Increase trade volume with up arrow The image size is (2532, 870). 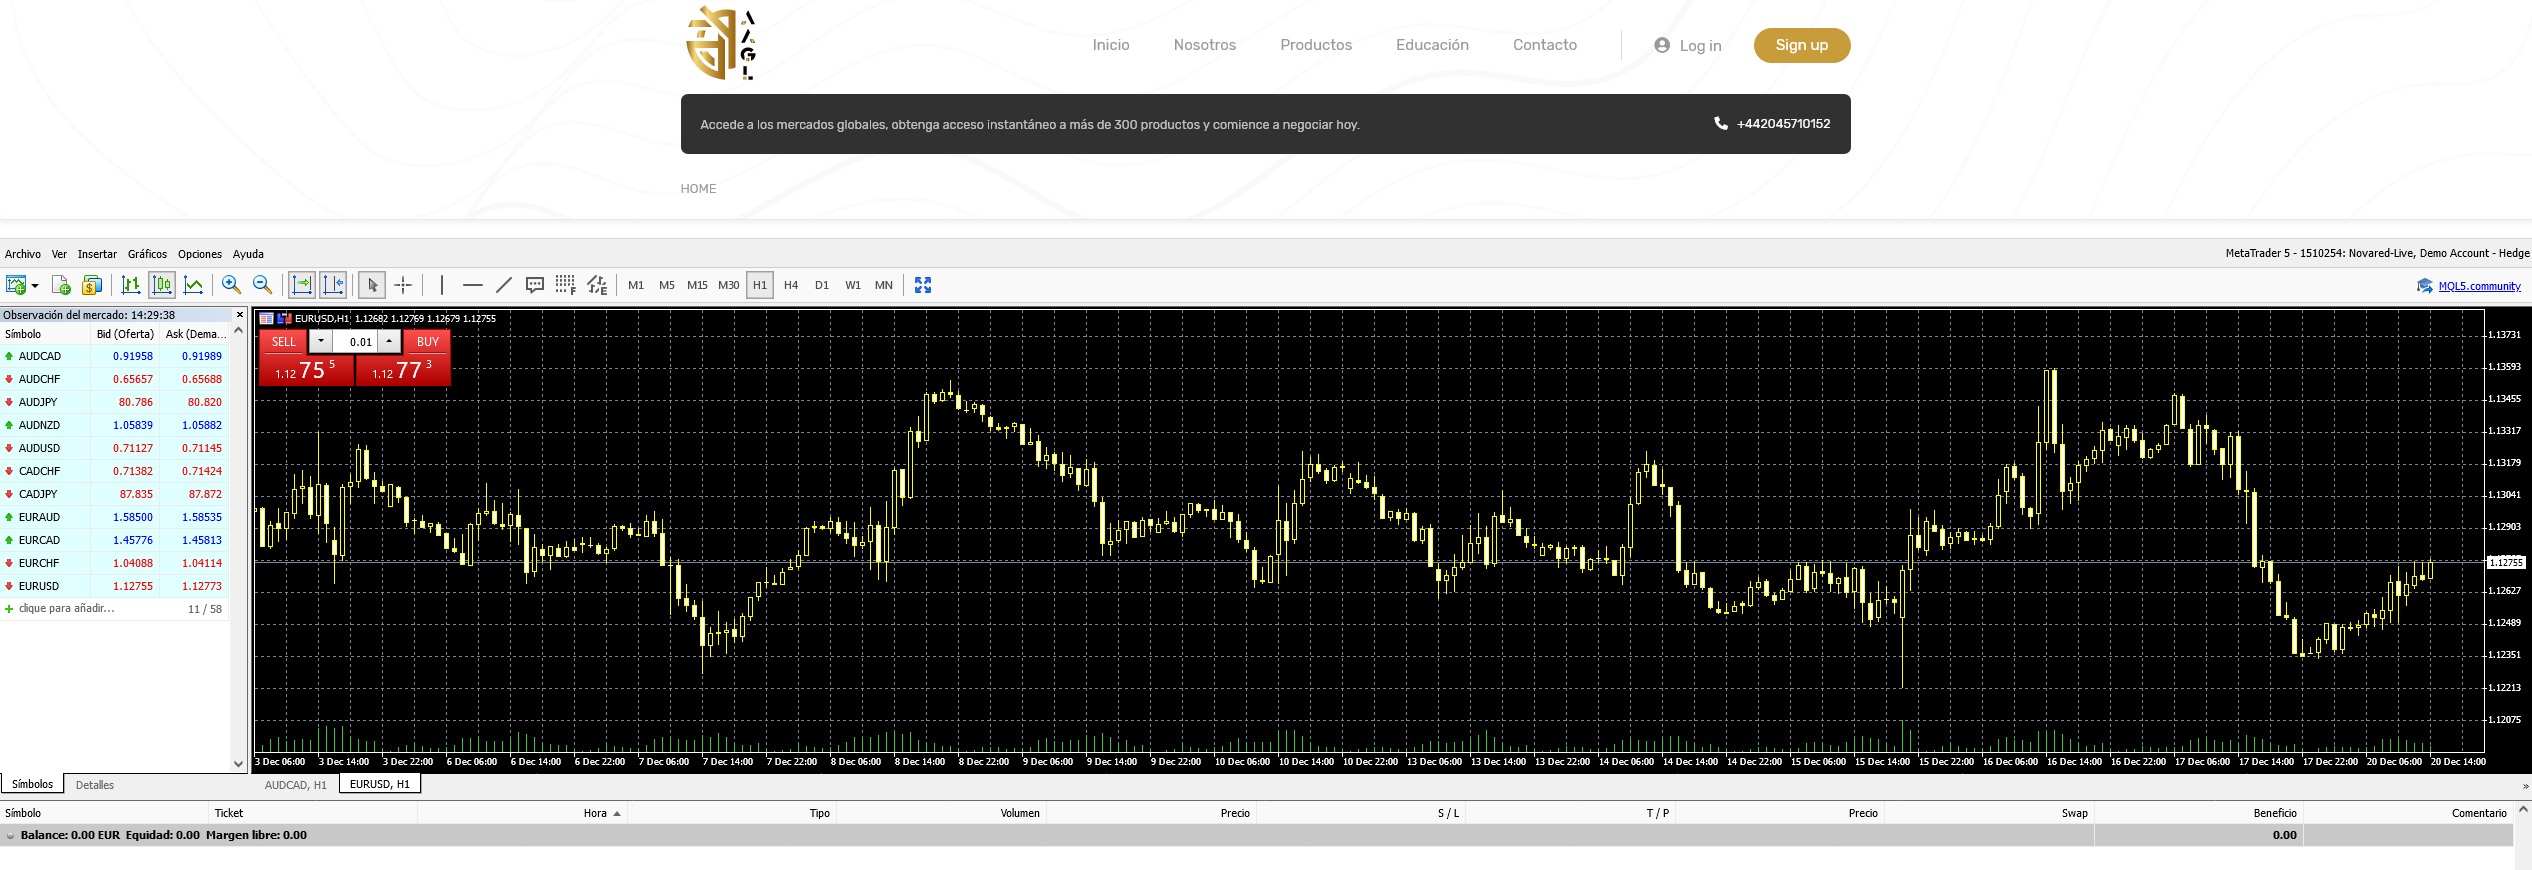tap(389, 341)
